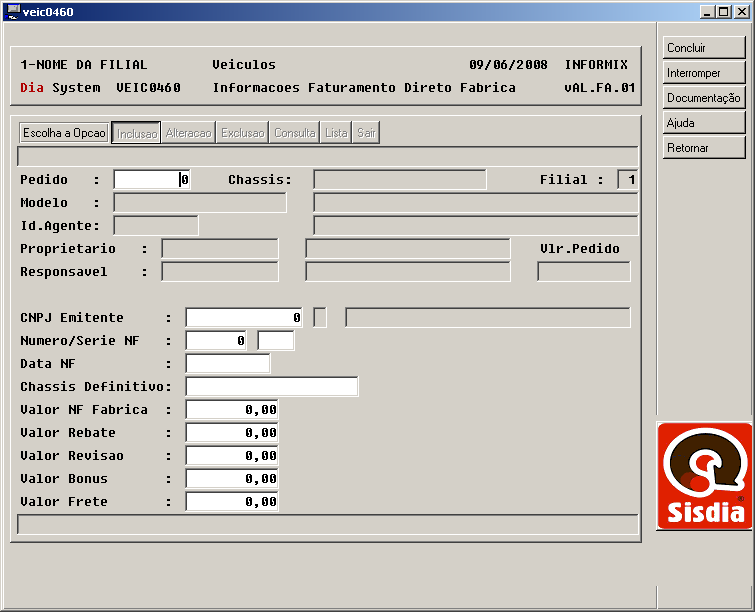This screenshot has height=612, width=755.
Task: Focus the Serie NF input field
Action: click(x=276, y=341)
